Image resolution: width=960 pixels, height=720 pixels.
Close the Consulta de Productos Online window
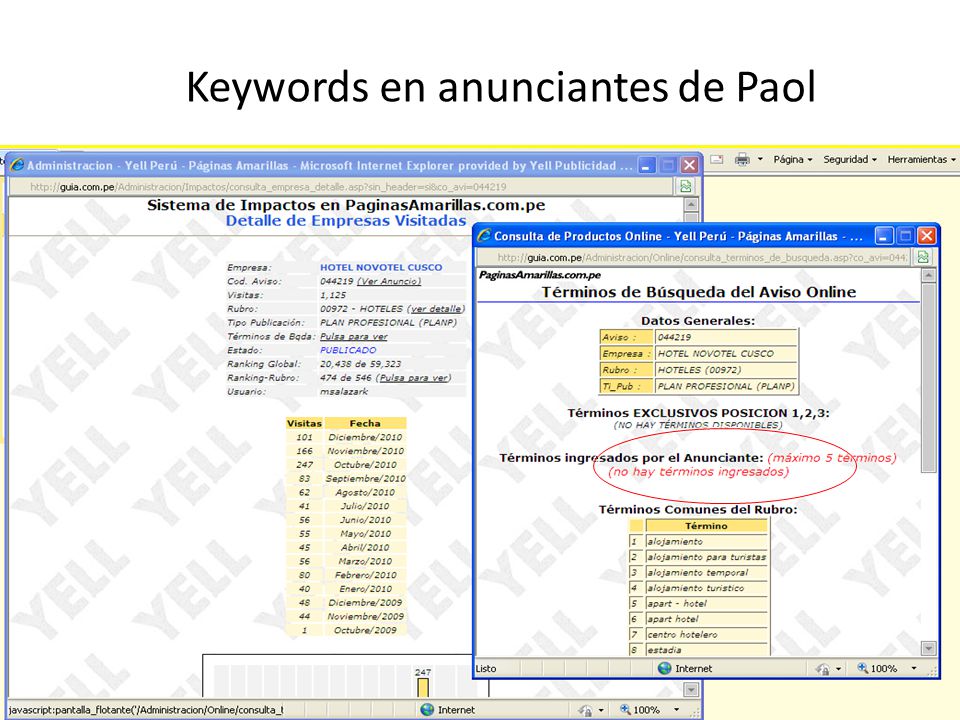point(927,236)
